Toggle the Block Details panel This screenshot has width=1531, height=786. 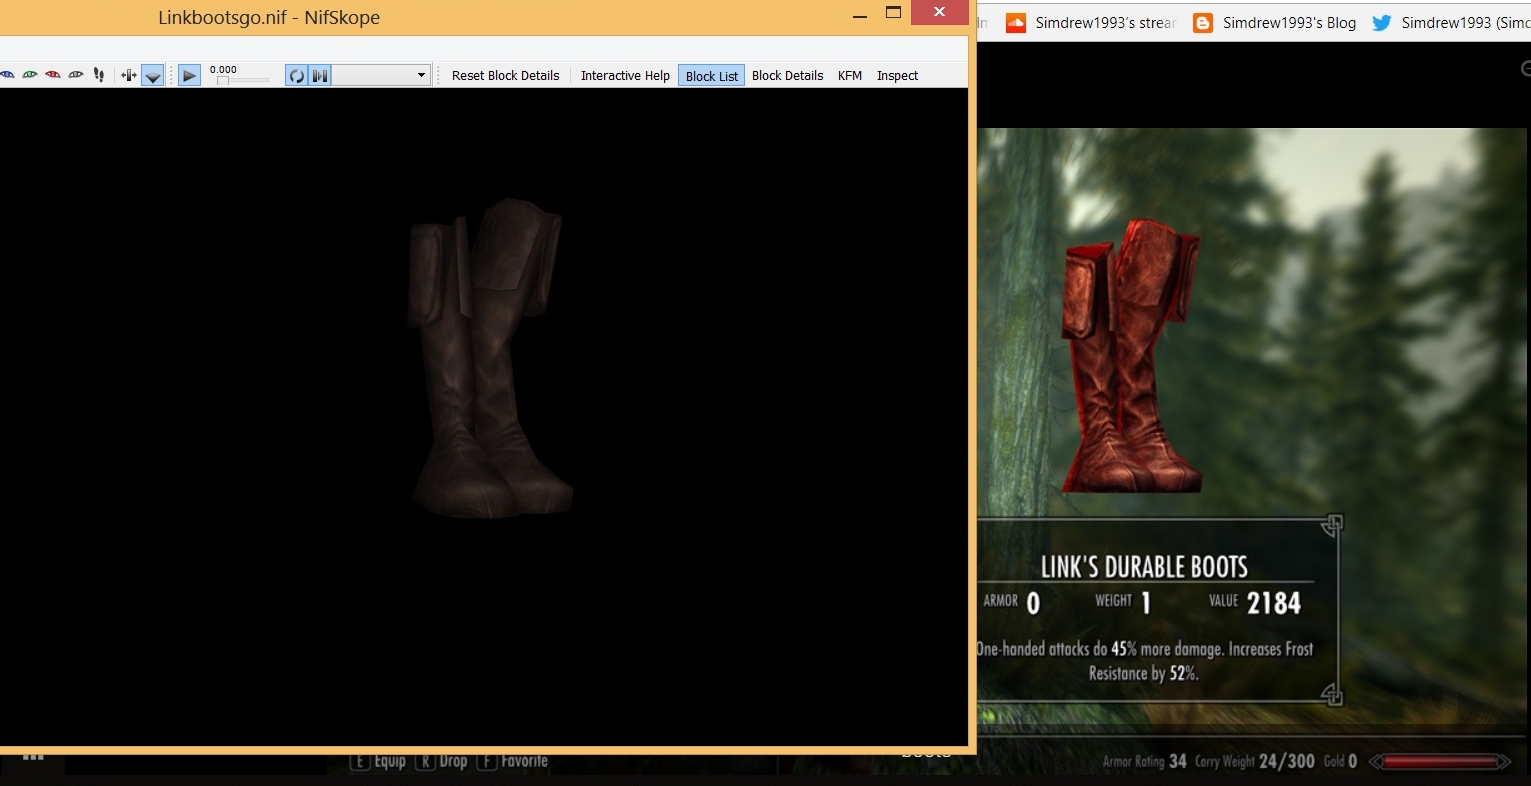787,75
